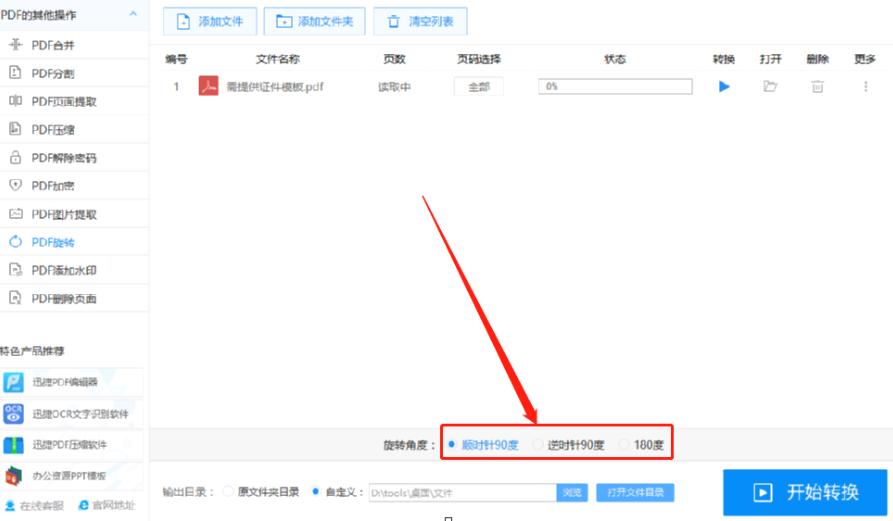This screenshot has height=521, width=893.
Task: Click the 开始转换 button
Action: [805, 492]
